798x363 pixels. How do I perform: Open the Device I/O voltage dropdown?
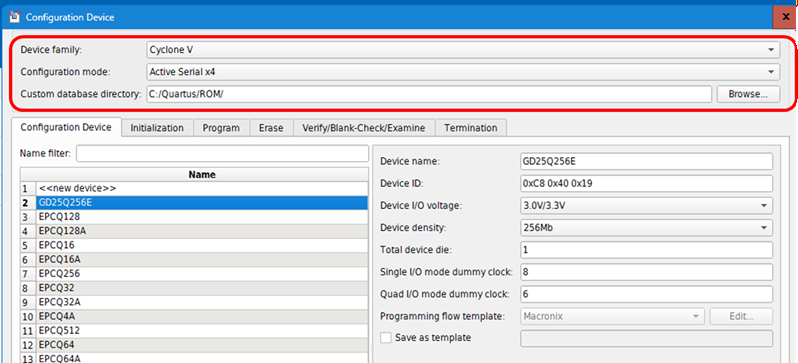[646, 205]
